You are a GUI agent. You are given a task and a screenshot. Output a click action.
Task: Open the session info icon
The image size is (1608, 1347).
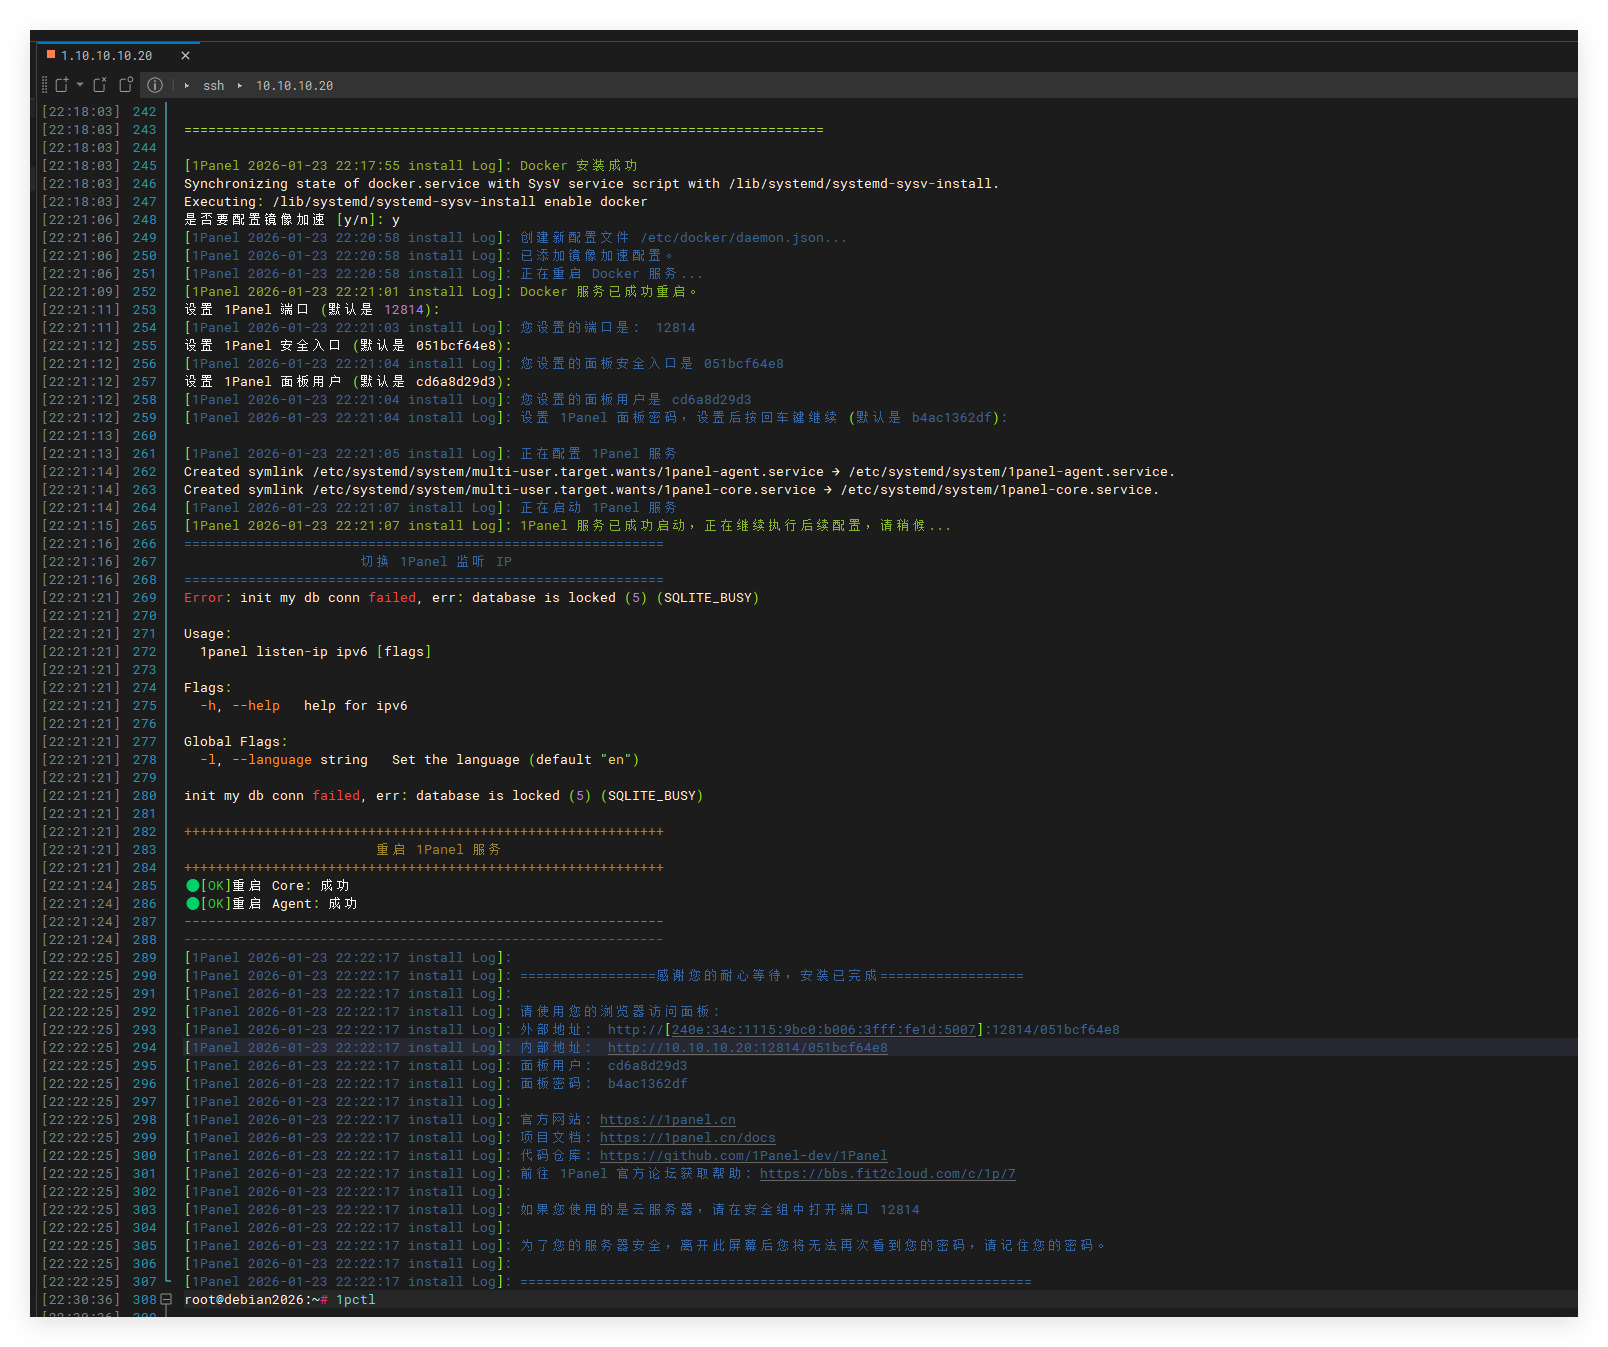[x=155, y=85]
